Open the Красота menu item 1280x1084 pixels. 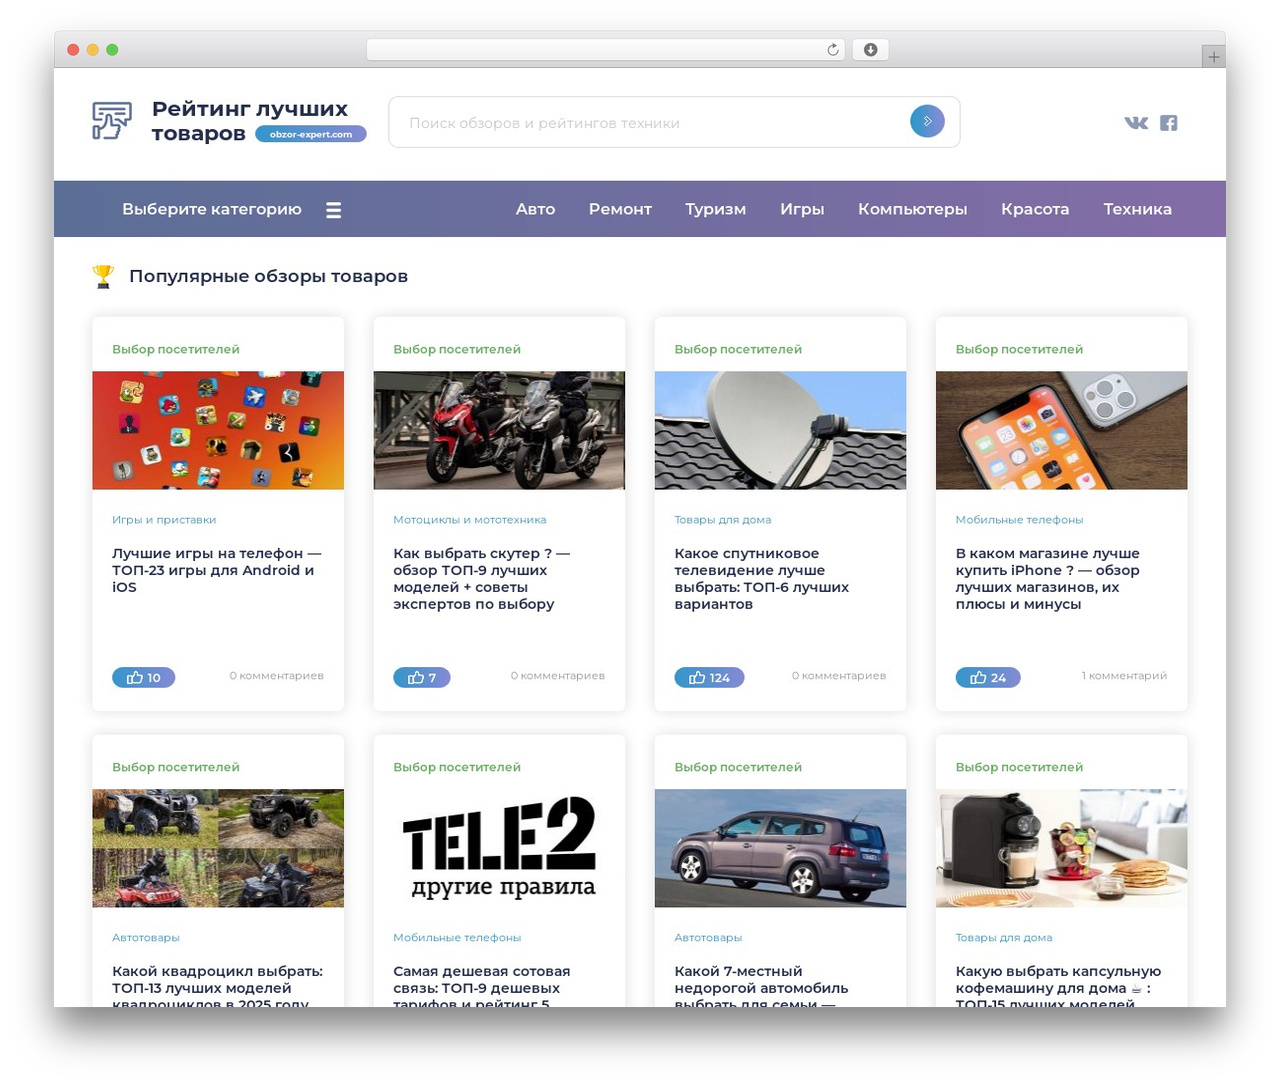coord(1035,209)
